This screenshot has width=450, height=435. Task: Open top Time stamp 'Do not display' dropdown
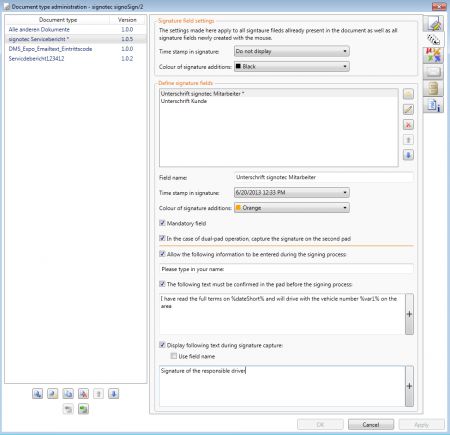[292, 51]
